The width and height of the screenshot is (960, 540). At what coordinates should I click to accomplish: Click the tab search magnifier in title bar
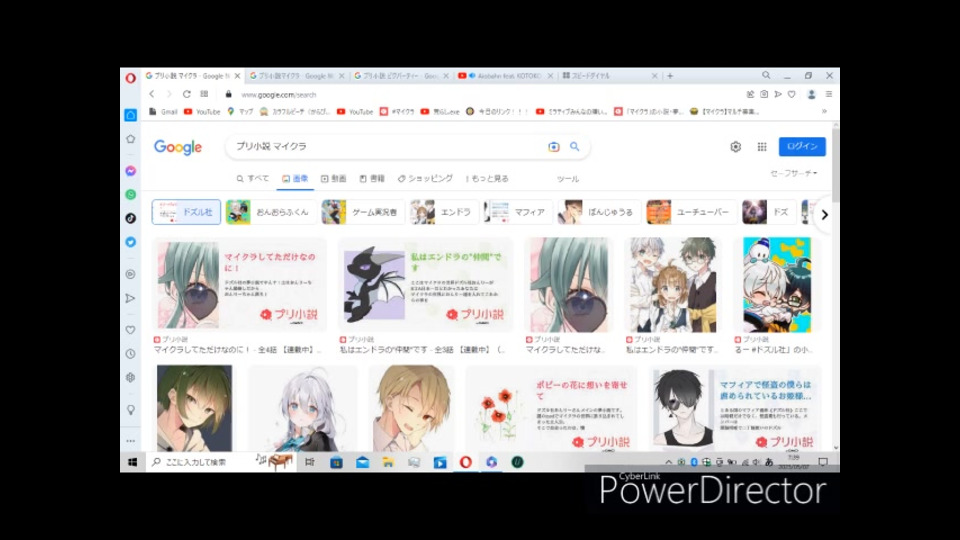point(766,75)
